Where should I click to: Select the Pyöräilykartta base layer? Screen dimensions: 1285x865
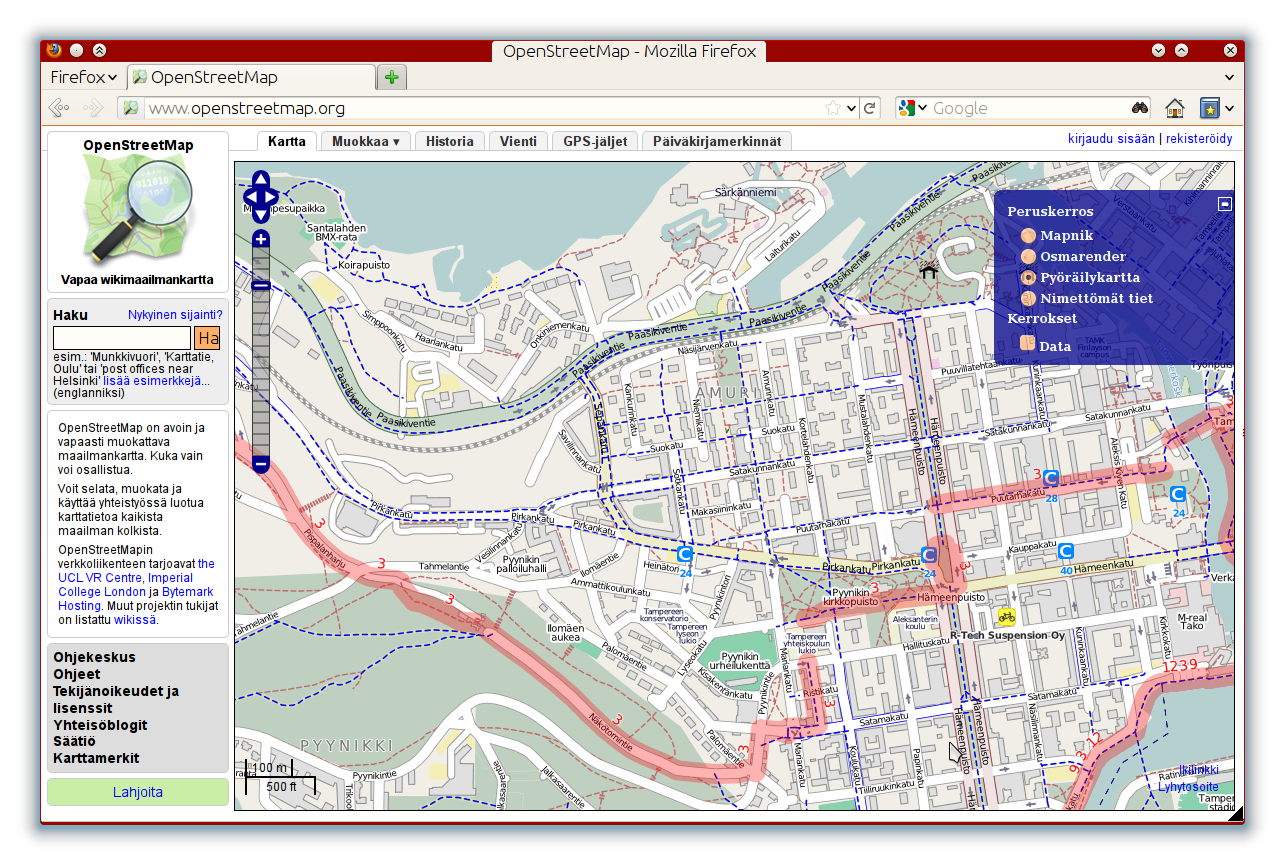[1028, 278]
